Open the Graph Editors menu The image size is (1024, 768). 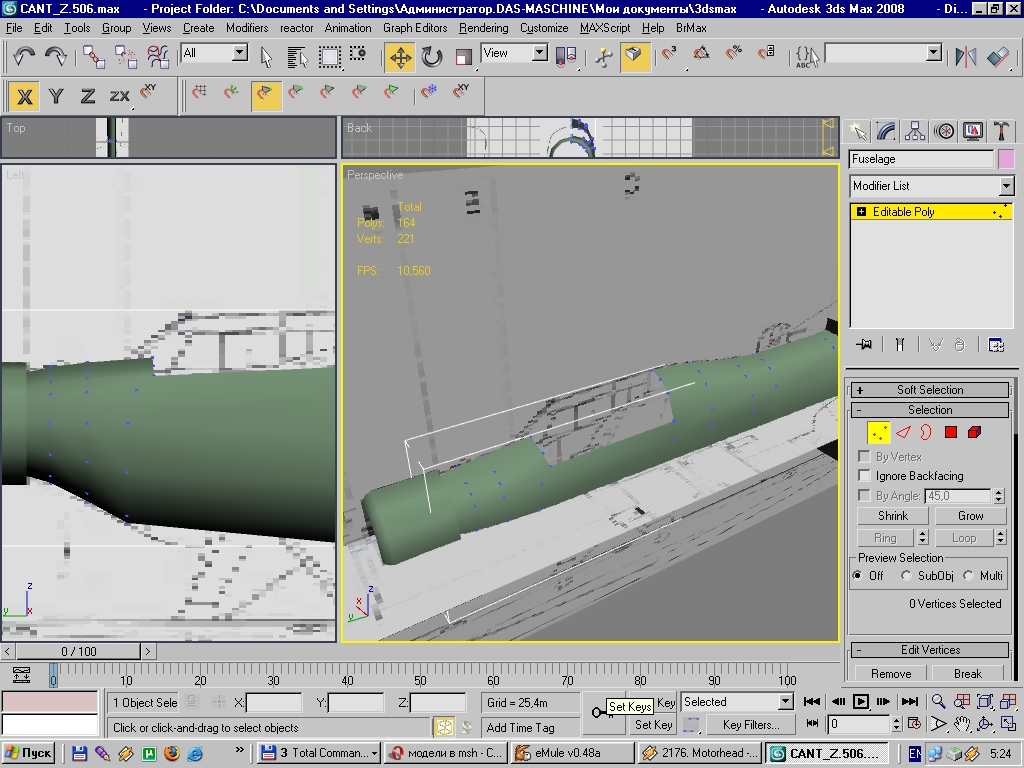[415, 28]
